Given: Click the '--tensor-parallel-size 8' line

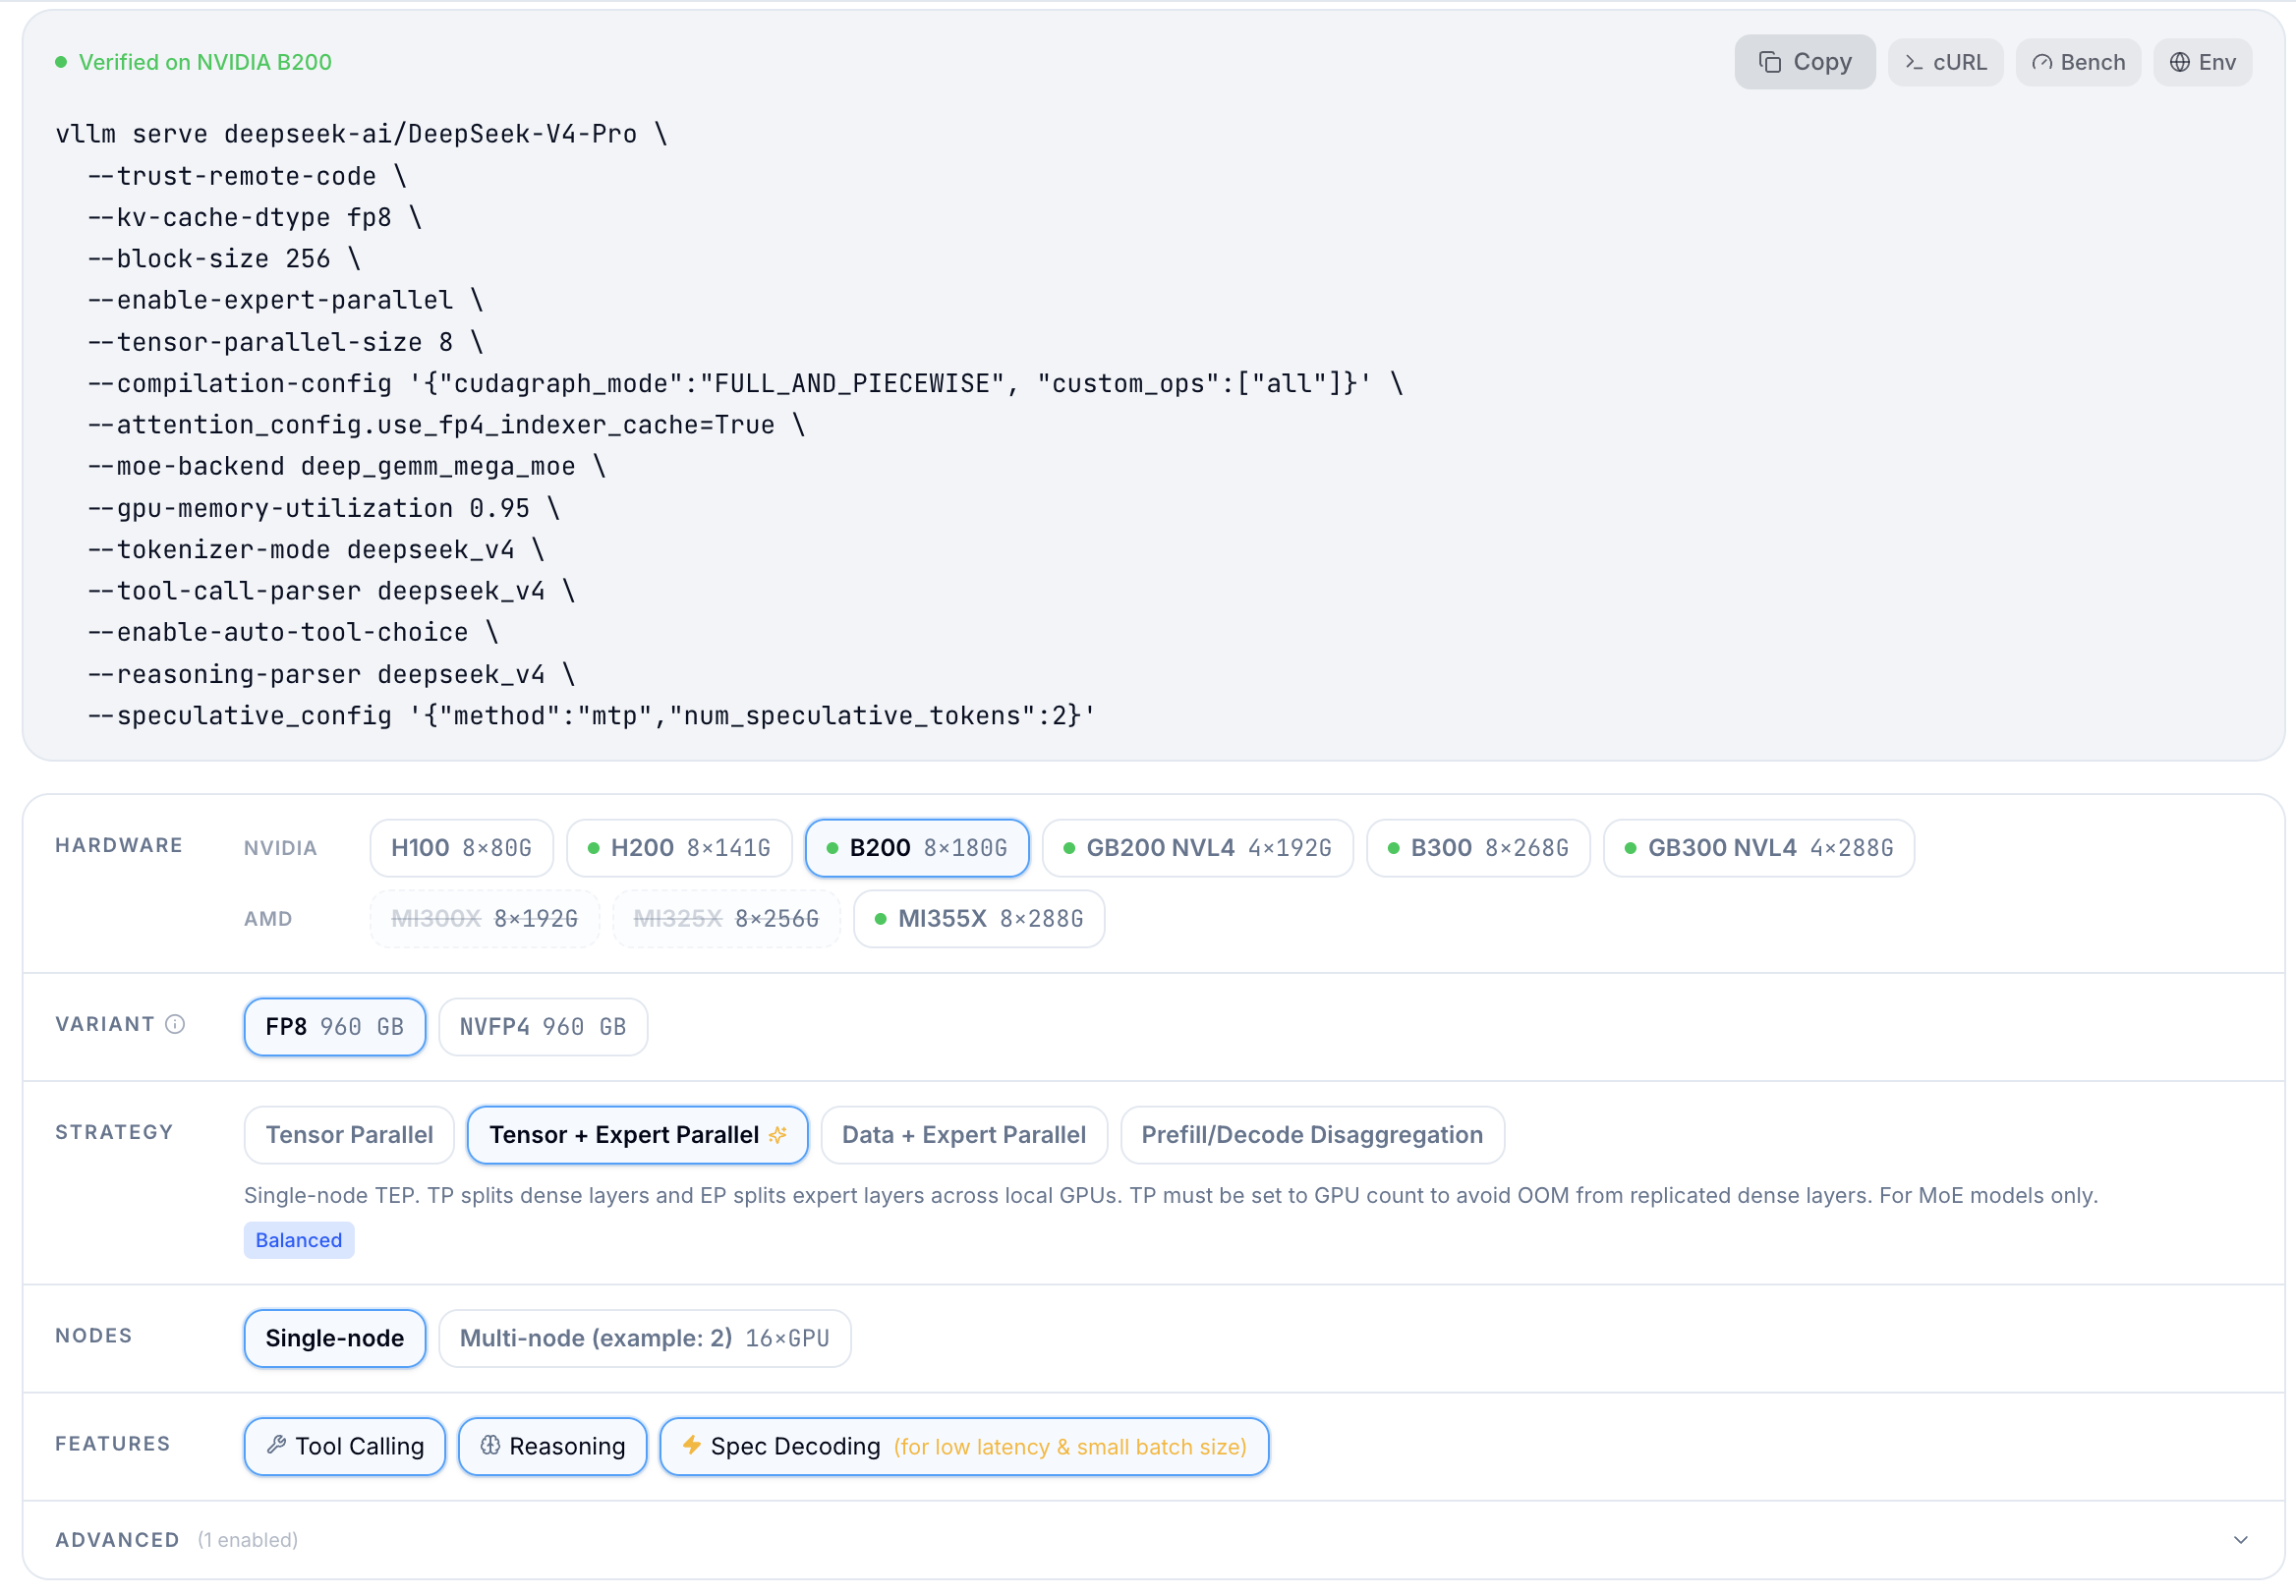Looking at the screenshot, I should point(285,342).
